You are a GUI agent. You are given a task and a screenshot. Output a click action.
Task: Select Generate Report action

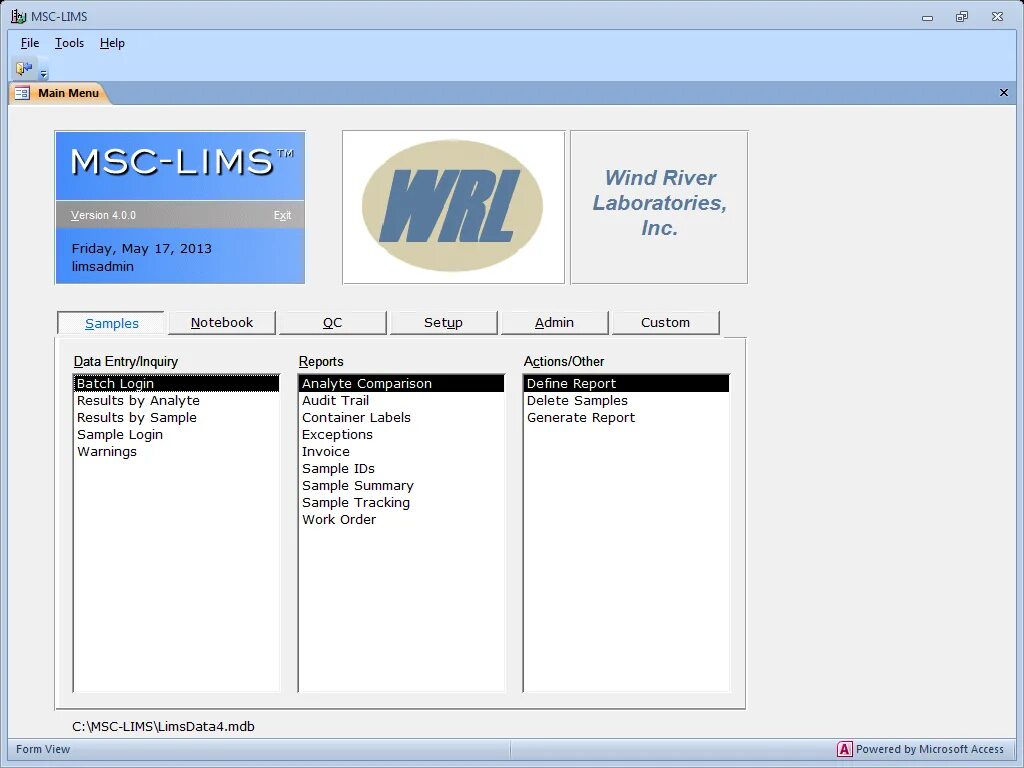coord(627,417)
